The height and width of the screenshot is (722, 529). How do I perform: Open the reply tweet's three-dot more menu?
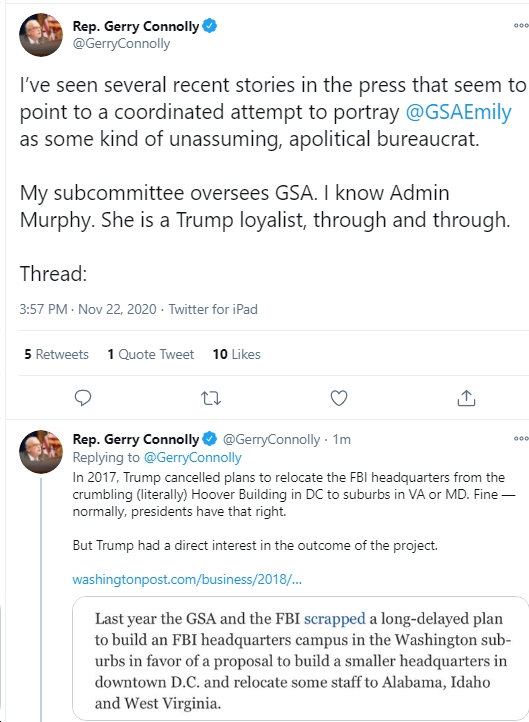pyautogui.click(x=521, y=438)
